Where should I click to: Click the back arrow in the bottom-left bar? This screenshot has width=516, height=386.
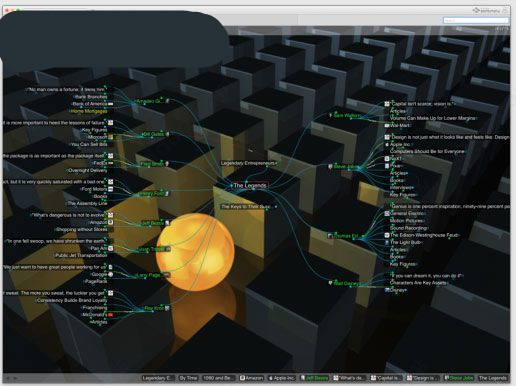pos(8,378)
